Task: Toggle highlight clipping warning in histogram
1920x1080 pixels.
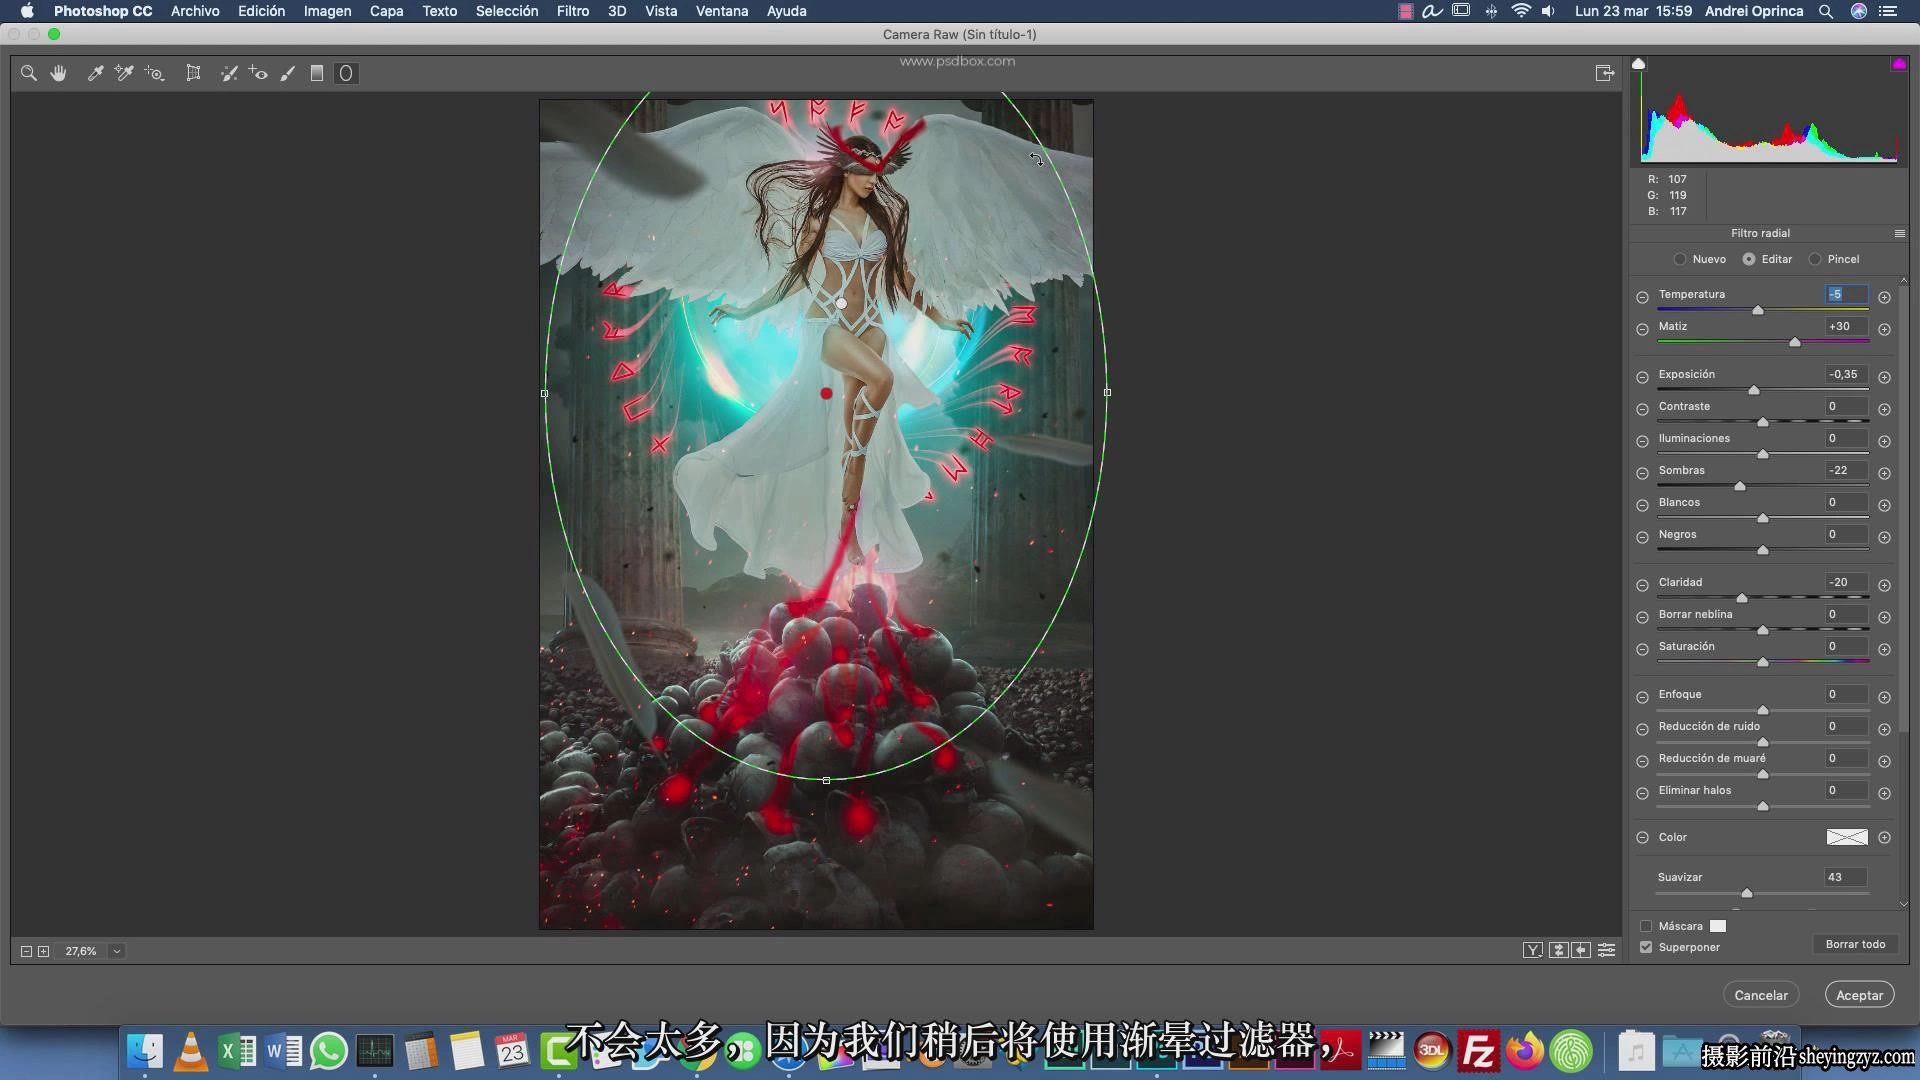Action: pyautogui.click(x=1898, y=64)
